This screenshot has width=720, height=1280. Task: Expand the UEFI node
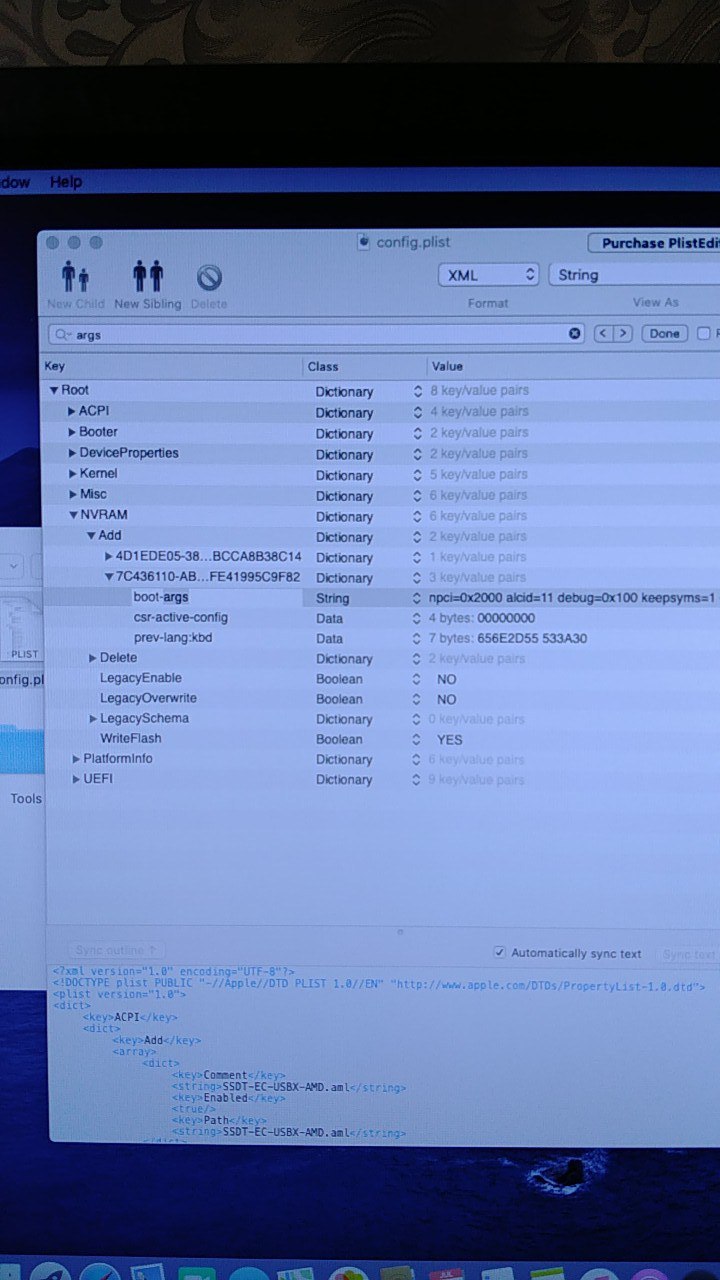pyautogui.click(x=76, y=779)
